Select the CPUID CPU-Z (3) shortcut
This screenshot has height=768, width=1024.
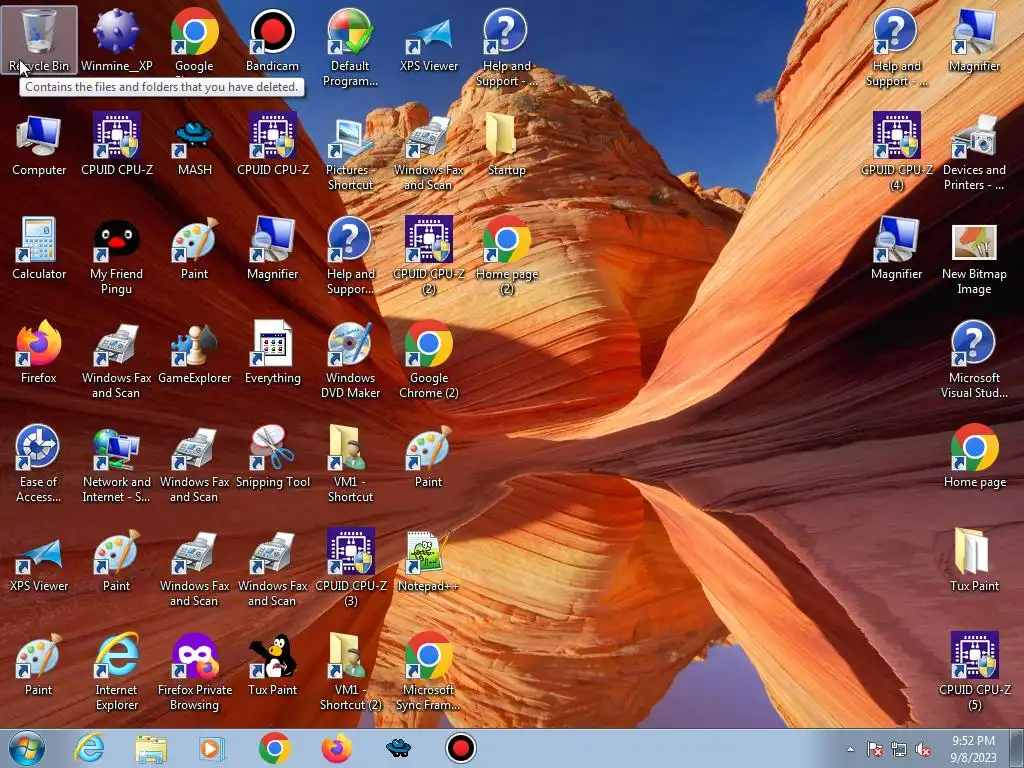350,567
